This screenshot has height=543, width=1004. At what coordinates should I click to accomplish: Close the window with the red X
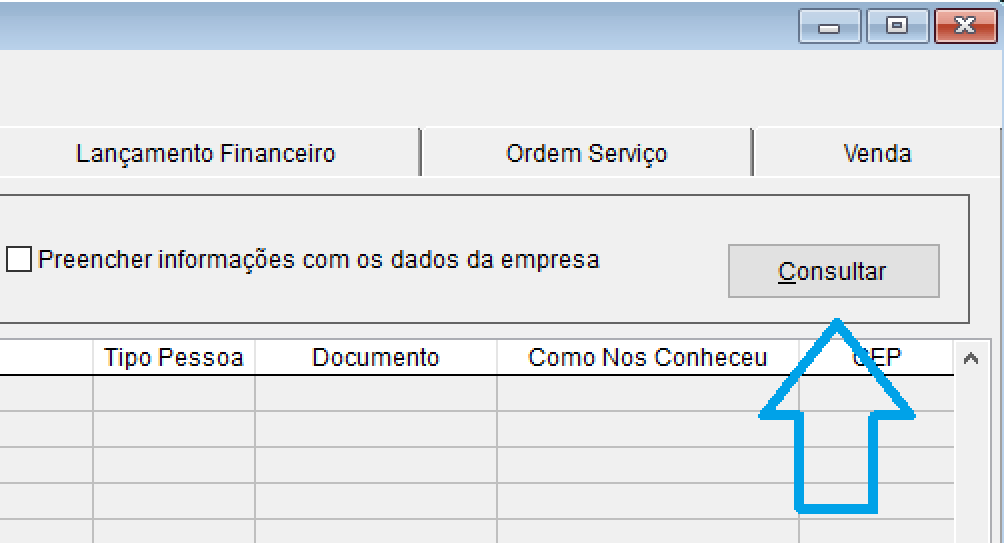[964, 27]
